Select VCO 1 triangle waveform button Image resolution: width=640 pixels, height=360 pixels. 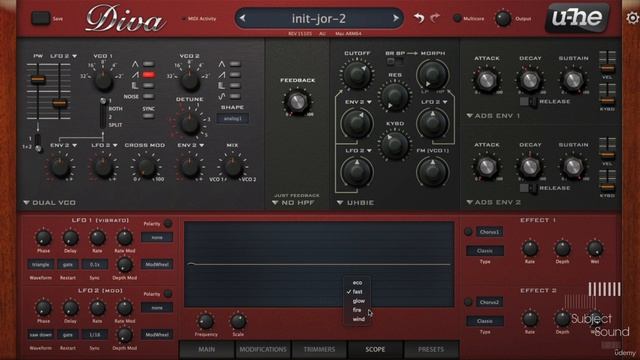point(149,64)
